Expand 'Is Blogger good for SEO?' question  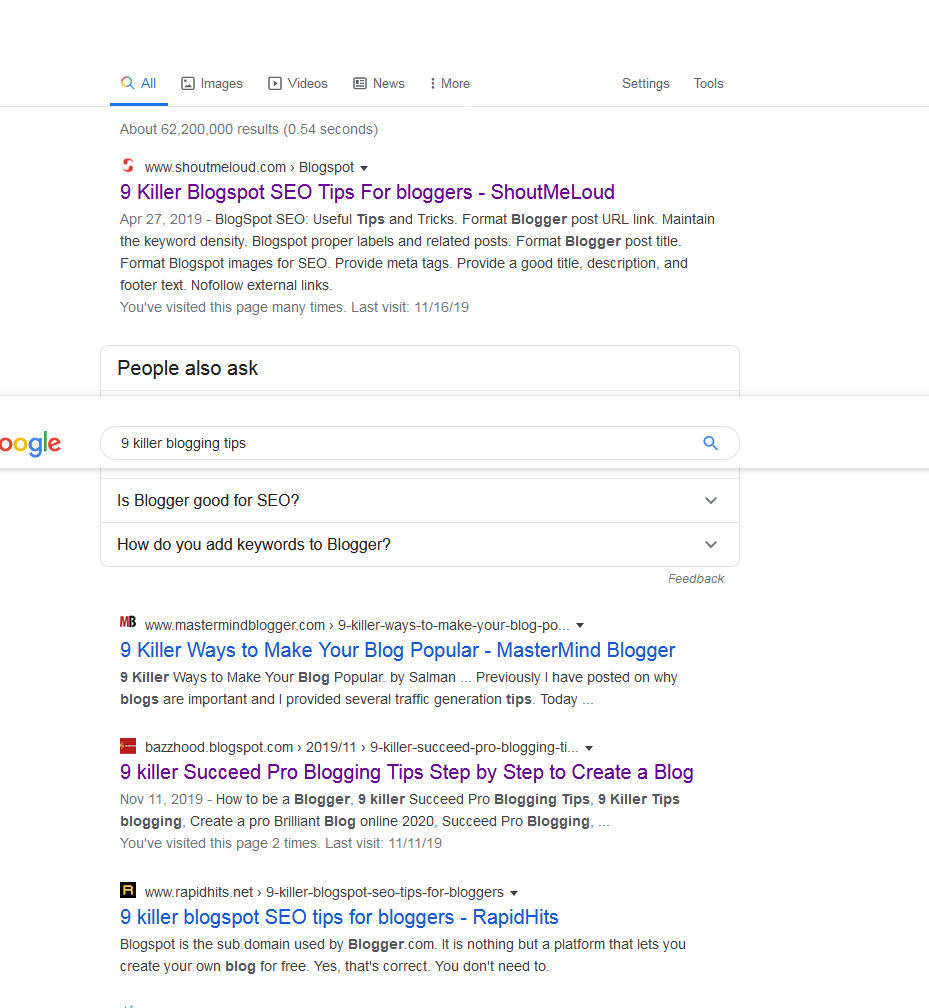pos(420,500)
